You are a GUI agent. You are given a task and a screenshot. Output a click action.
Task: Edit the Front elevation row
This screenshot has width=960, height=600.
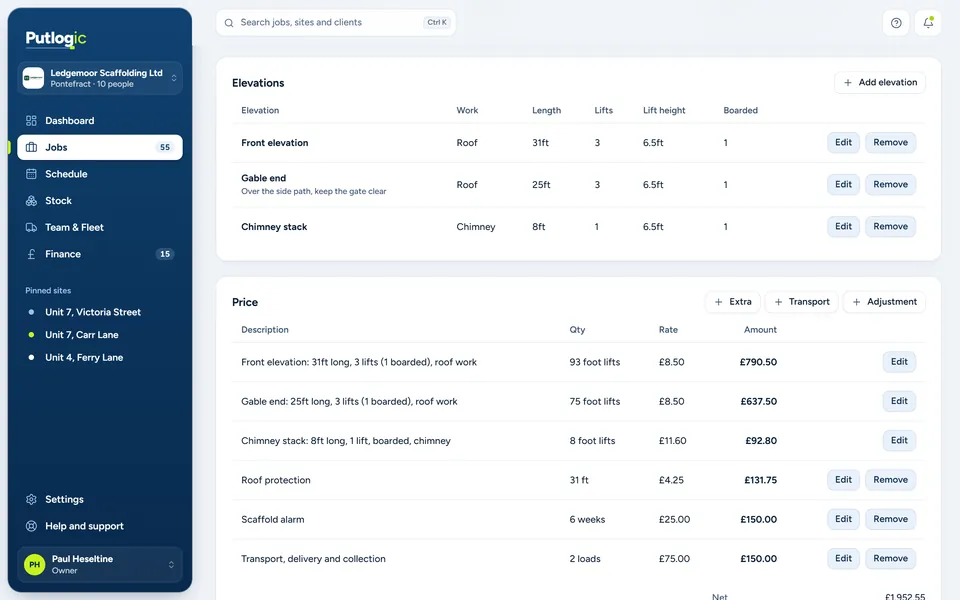843,143
